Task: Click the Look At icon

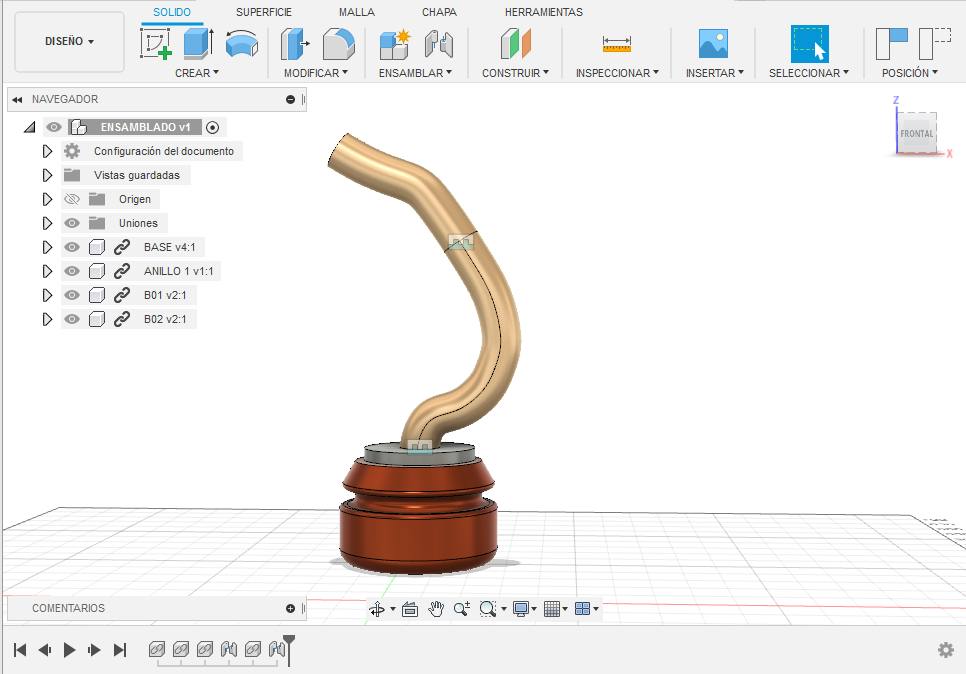Action: (x=410, y=609)
